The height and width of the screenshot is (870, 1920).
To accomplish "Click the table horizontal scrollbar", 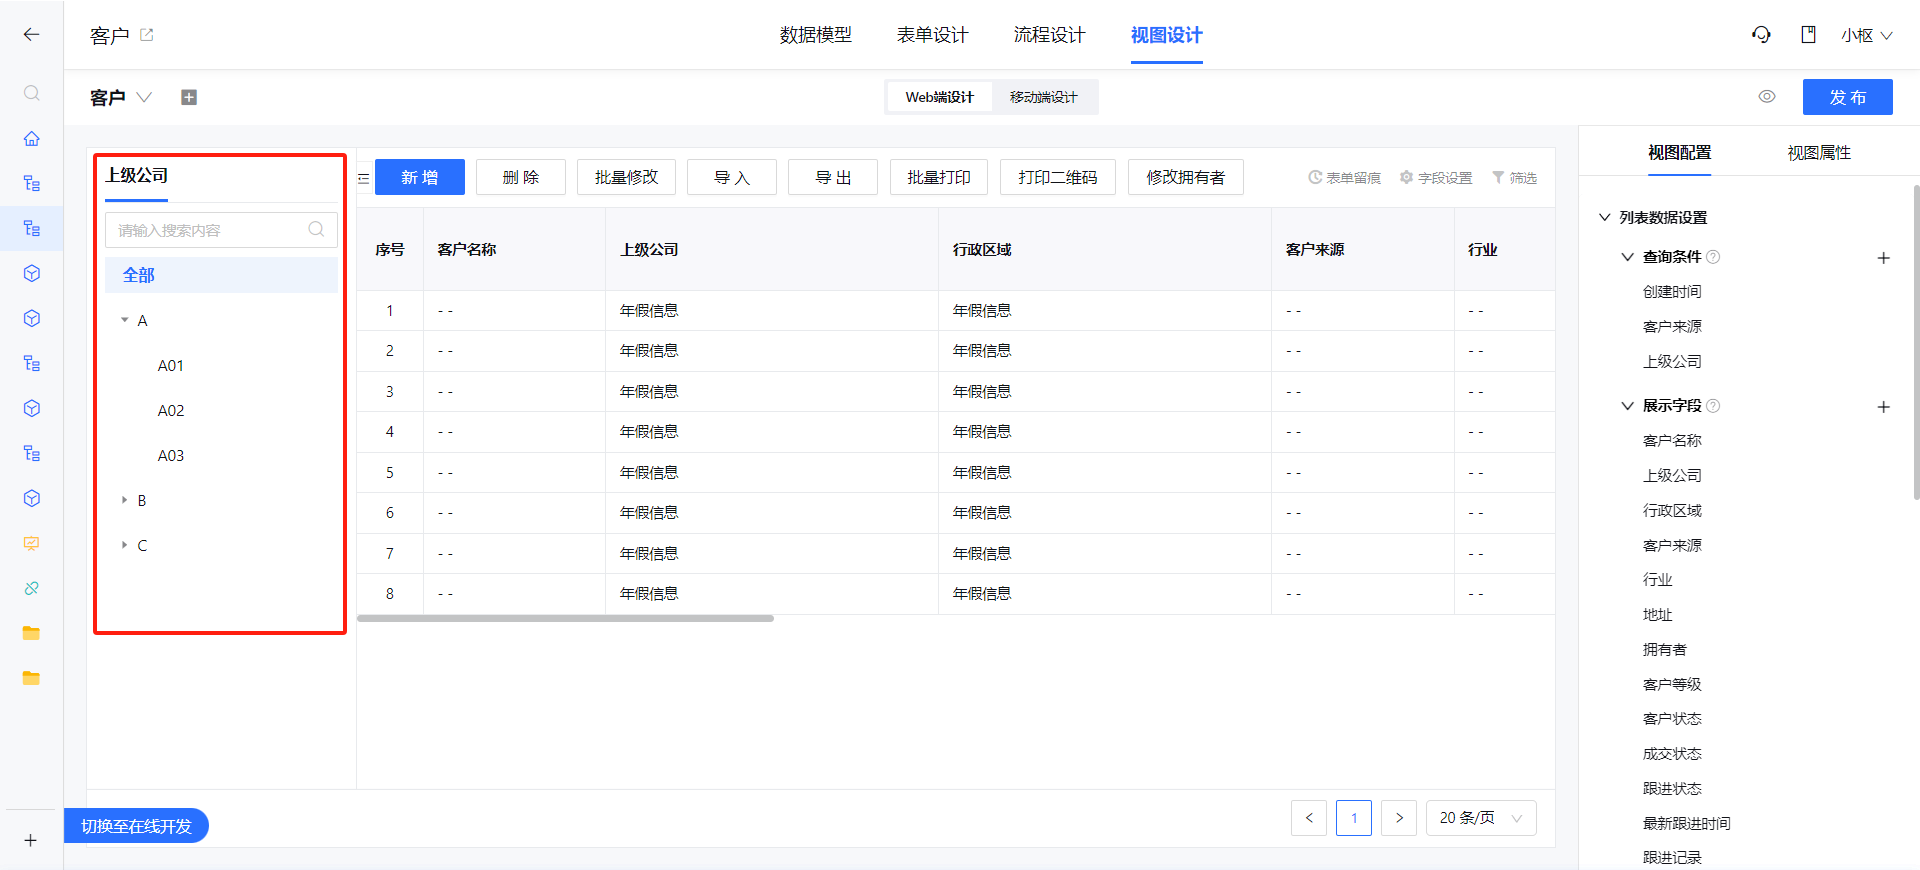I will (565, 618).
